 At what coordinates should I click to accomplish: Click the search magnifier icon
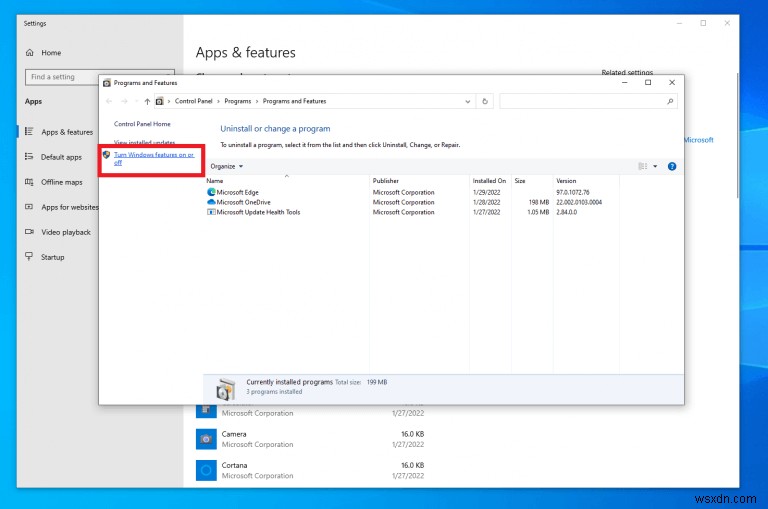(670, 101)
